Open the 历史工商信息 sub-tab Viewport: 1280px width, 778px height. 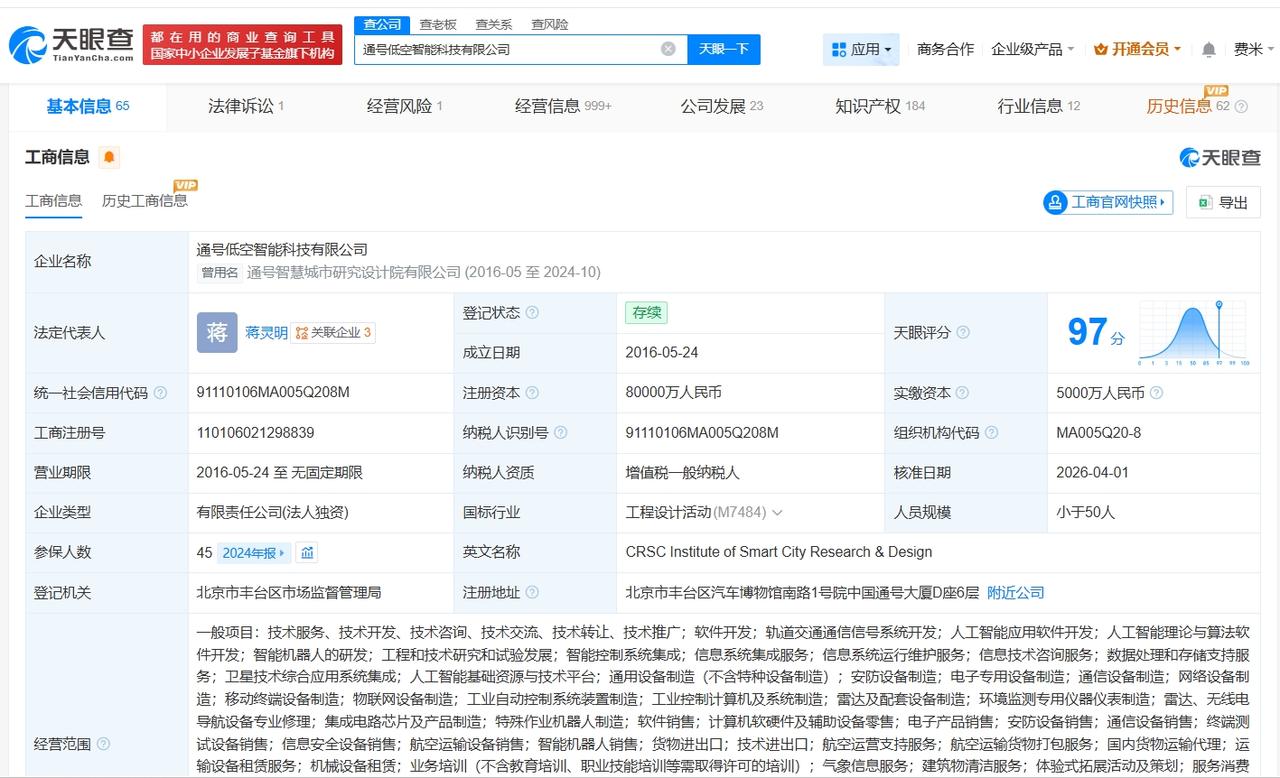coord(145,201)
